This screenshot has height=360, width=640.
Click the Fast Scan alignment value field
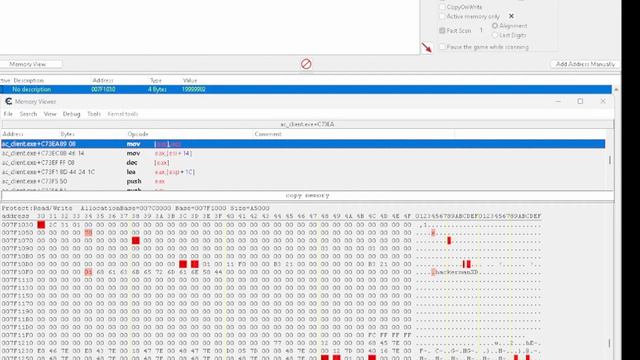(481, 30)
